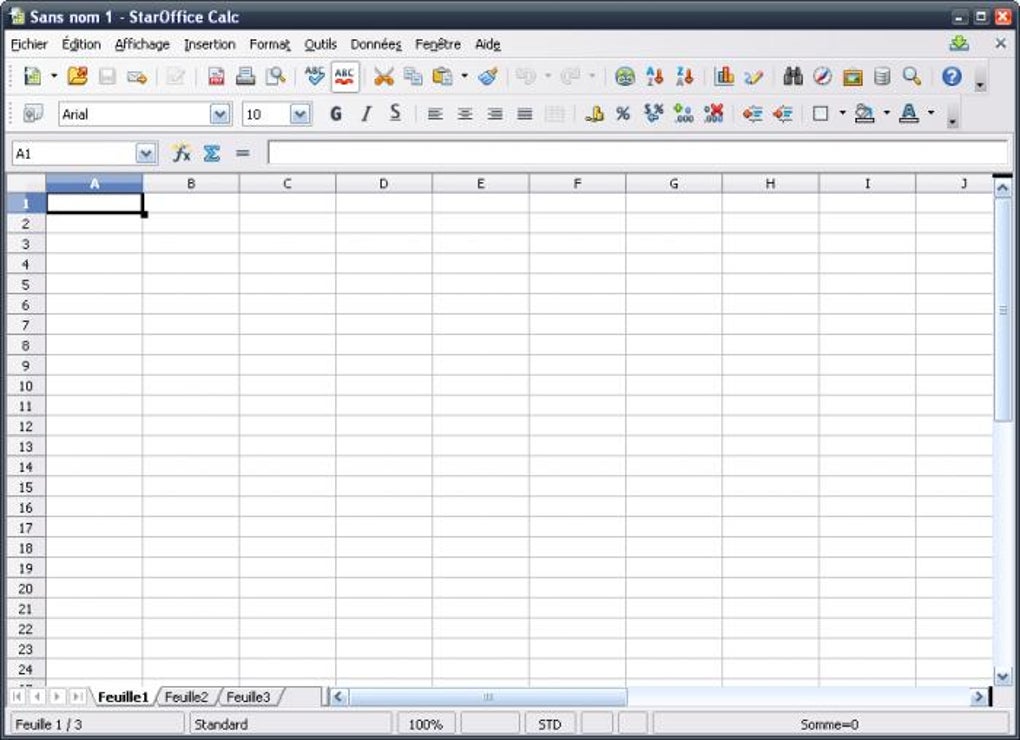Toggle AutoSpellcheck ABC icon
Image resolution: width=1020 pixels, height=740 pixels.
tap(344, 77)
